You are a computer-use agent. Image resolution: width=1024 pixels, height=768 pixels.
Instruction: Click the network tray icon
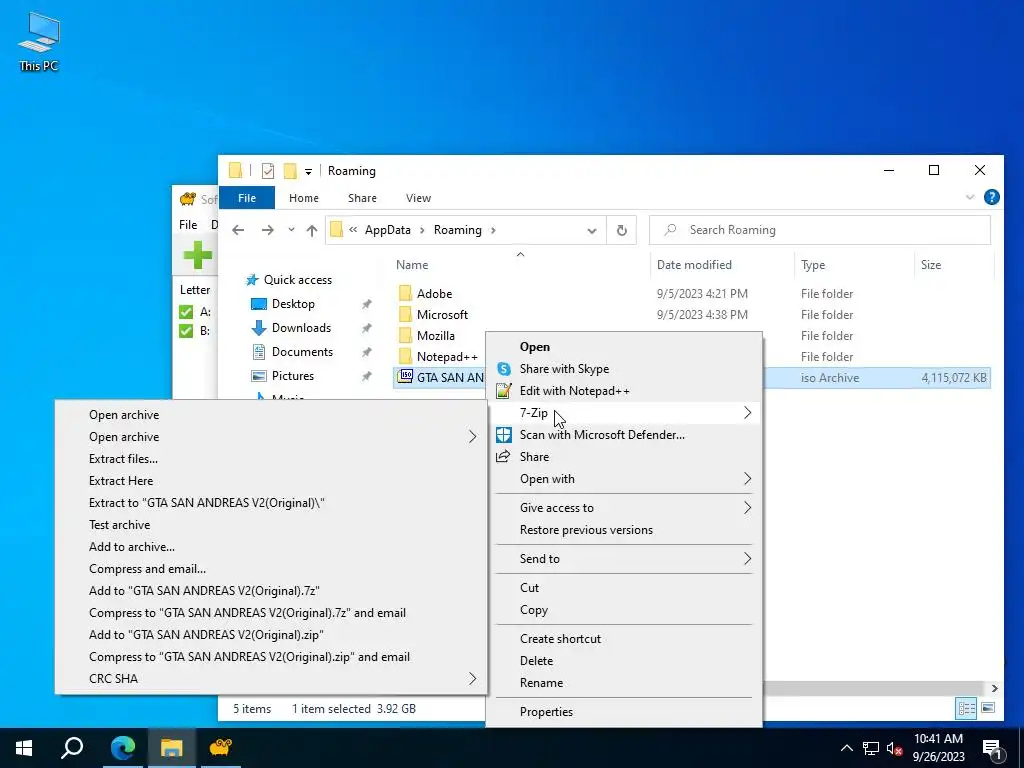pos(871,748)
